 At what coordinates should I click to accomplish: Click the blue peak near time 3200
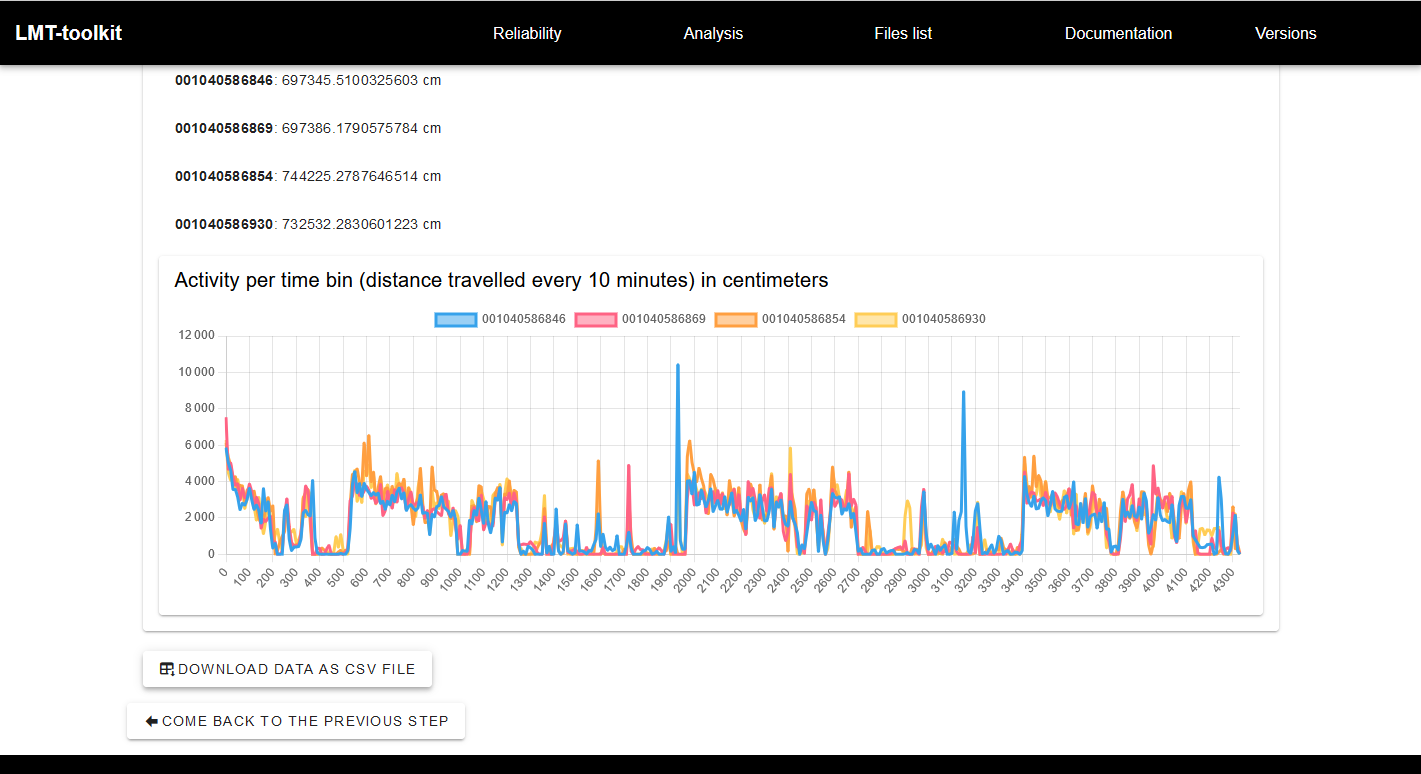coord(963,393)
